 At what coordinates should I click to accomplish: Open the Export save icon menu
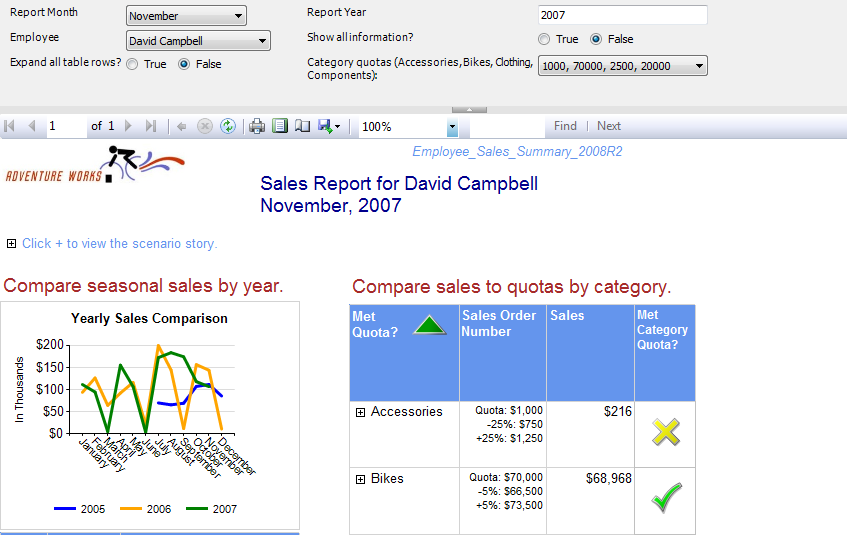click(329, 126)
